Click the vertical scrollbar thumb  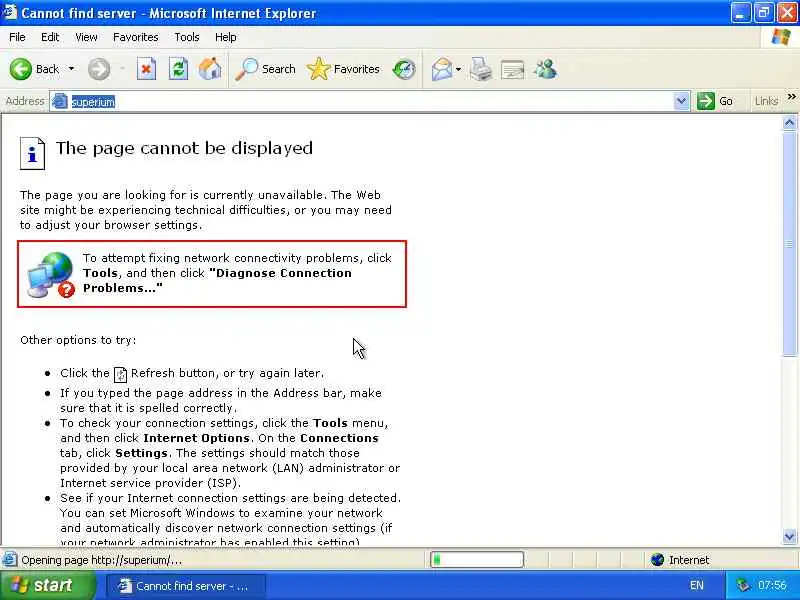789,243
